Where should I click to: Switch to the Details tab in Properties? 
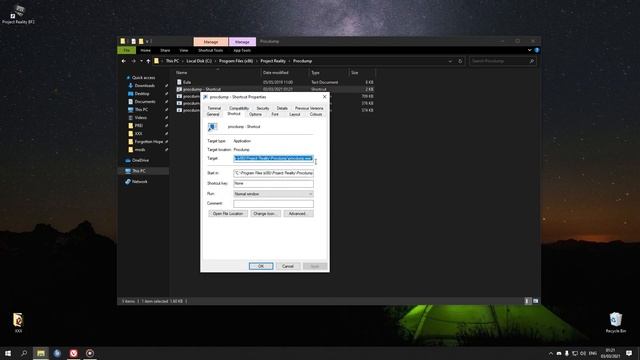(282, 109)
